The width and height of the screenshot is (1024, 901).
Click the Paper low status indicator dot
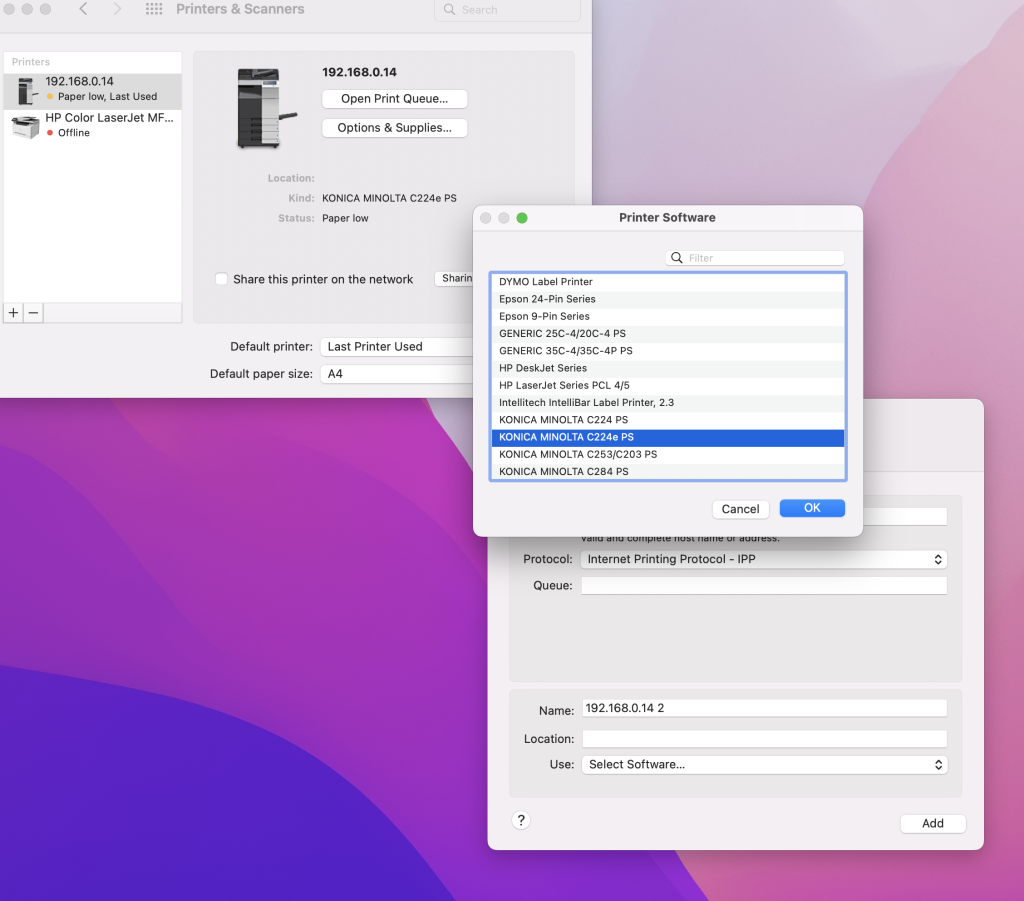50,97
